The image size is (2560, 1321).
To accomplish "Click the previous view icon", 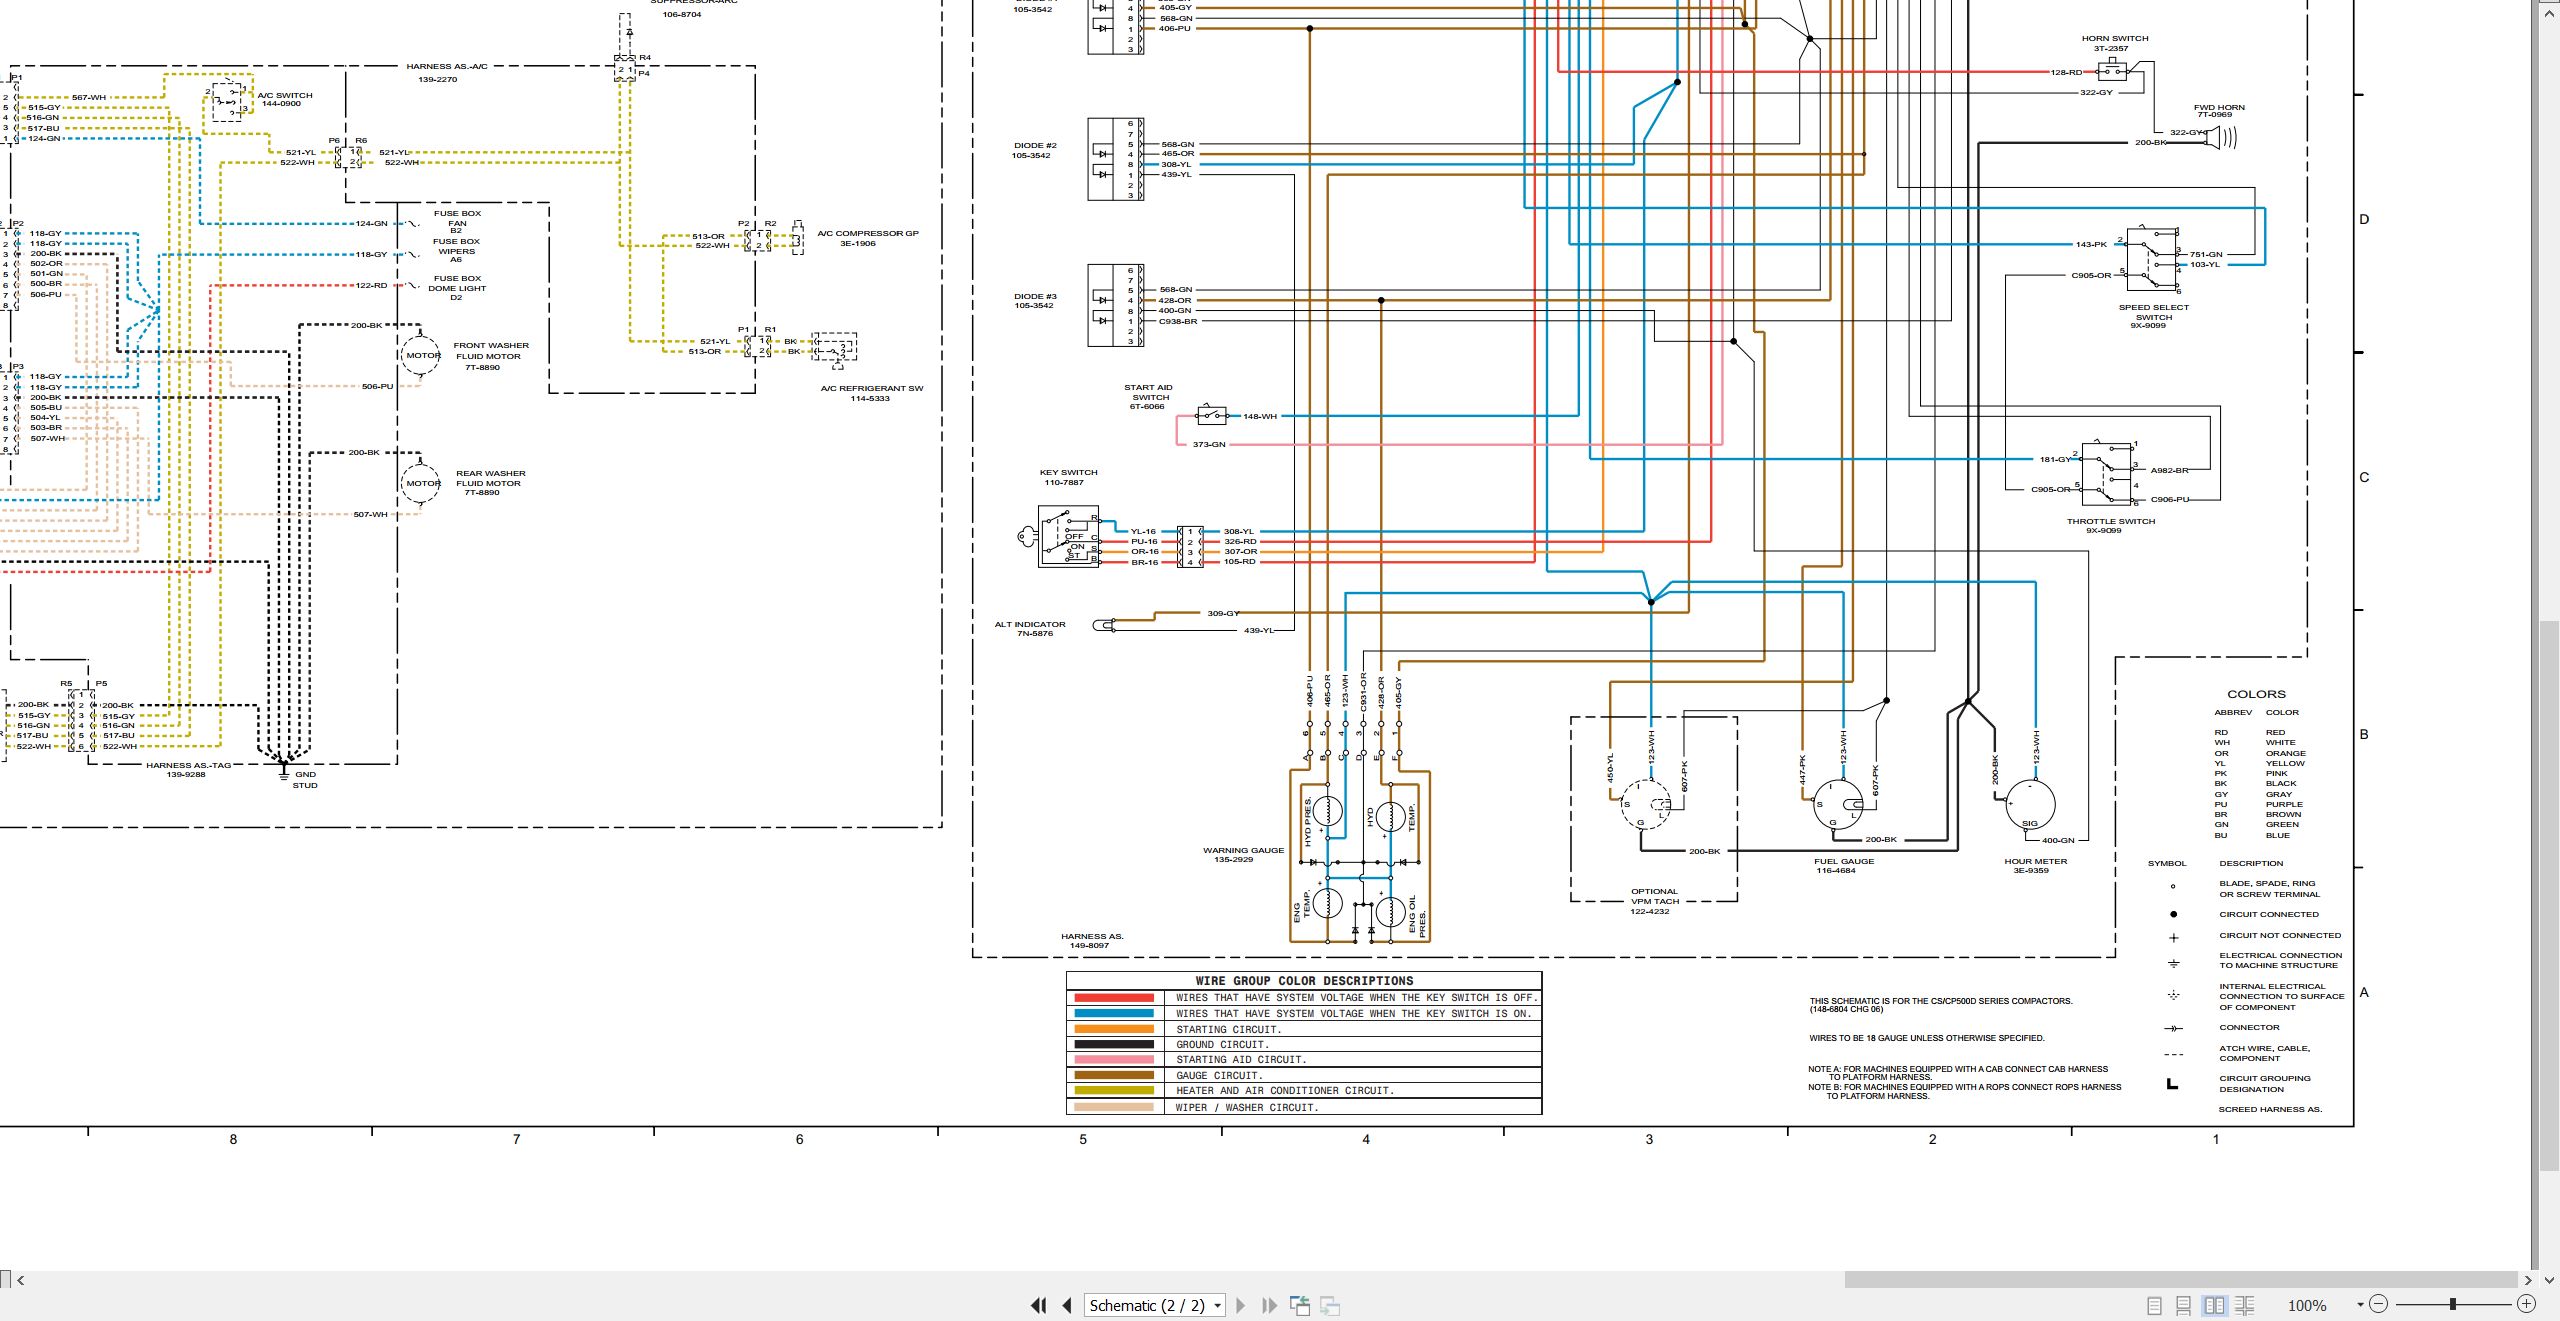I will 1300,1305.
